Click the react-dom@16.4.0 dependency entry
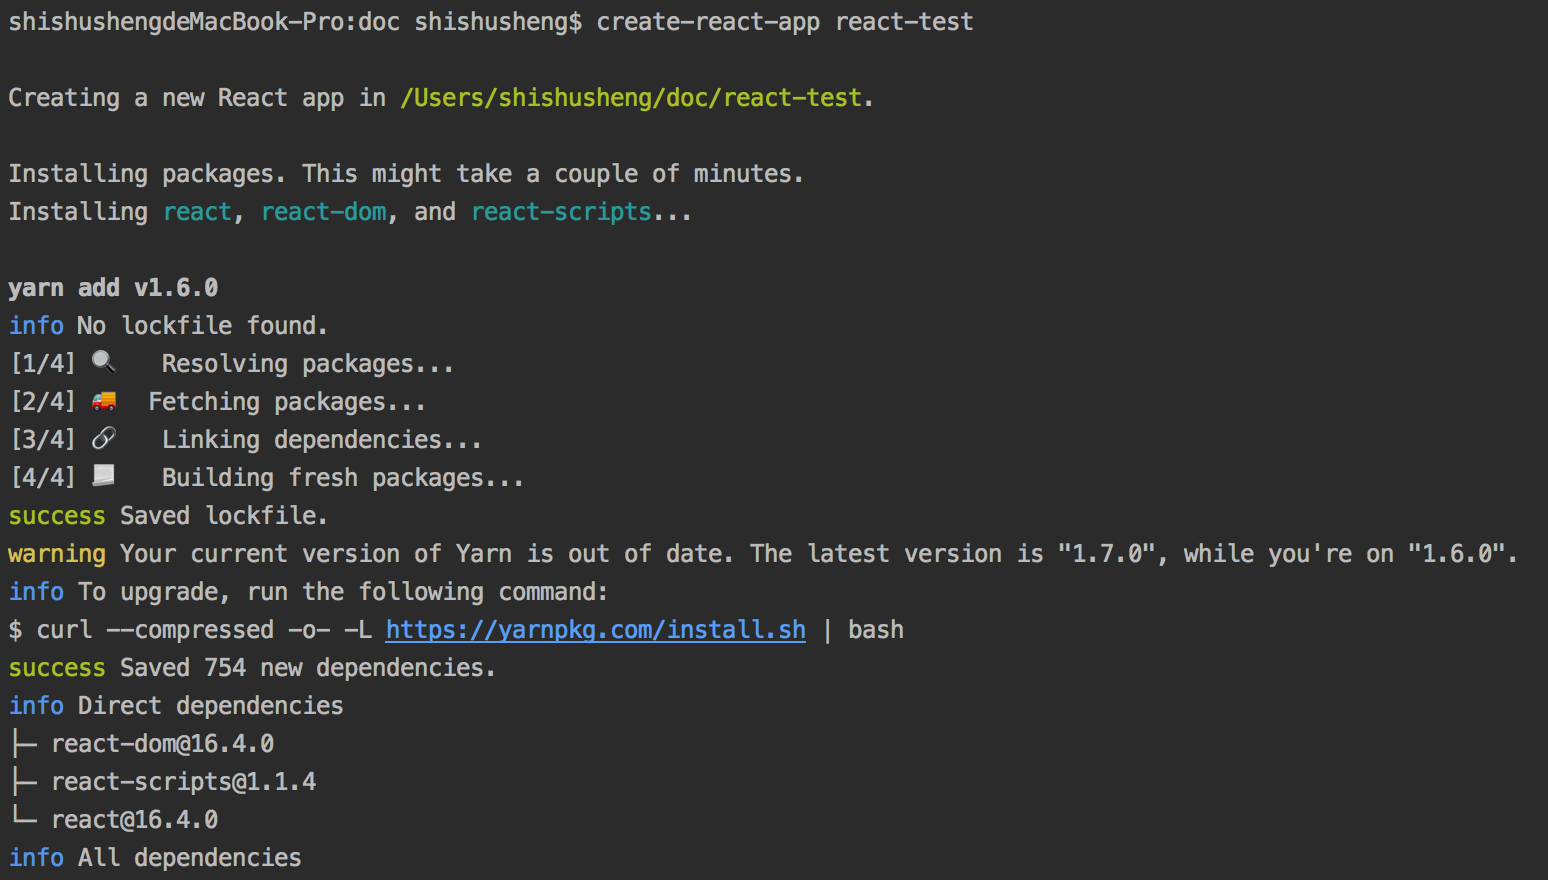The height and width of the screenshot is (880, 1548). (x=163, y=744)
